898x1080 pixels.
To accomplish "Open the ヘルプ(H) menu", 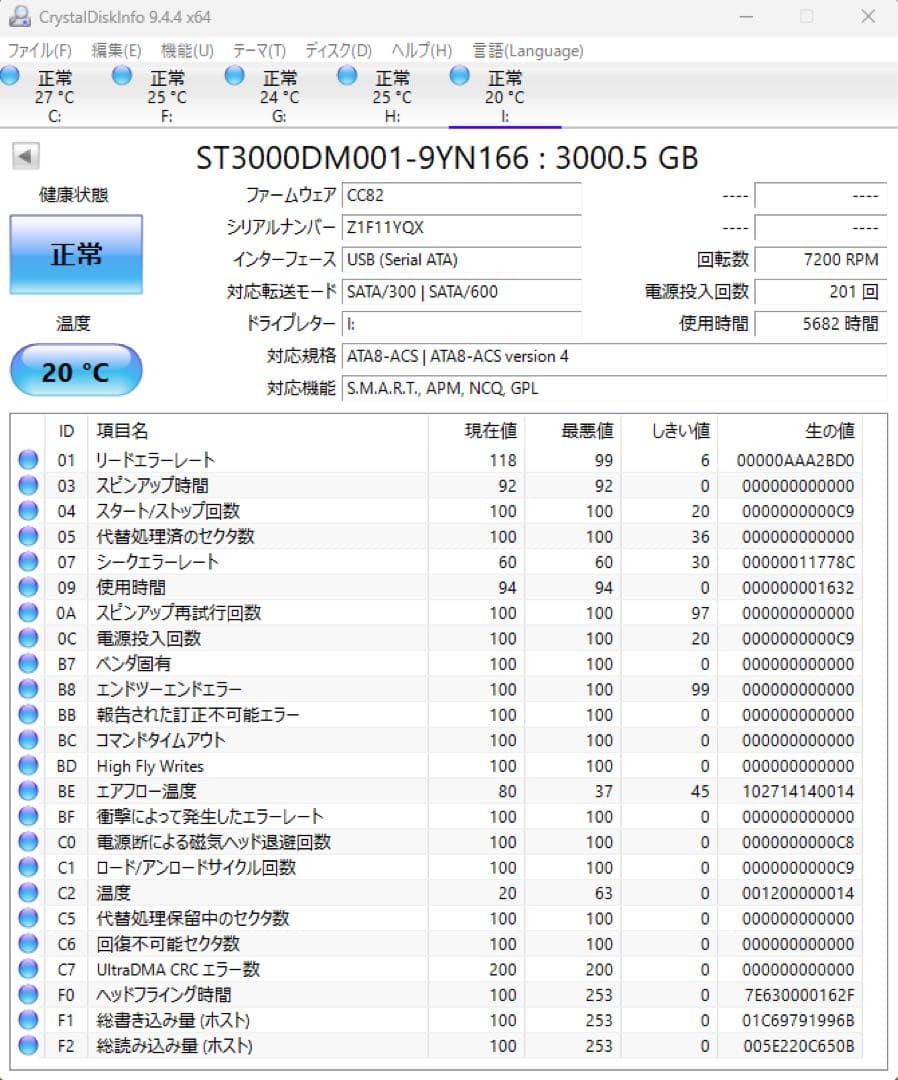I will 421,50.
